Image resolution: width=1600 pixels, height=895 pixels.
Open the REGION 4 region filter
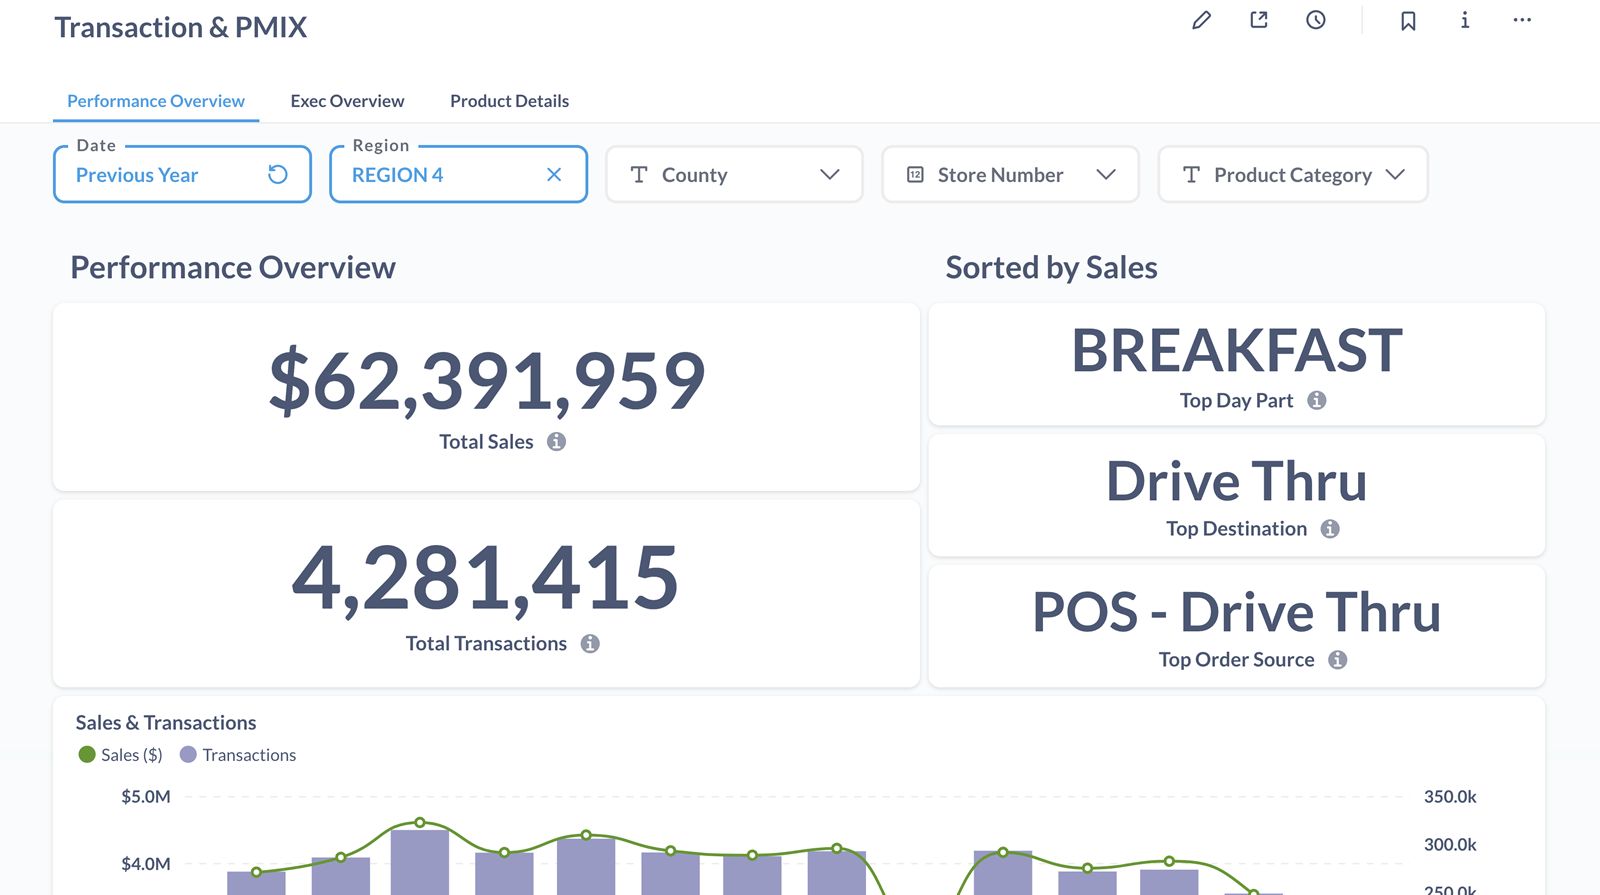tap(458, 175)
